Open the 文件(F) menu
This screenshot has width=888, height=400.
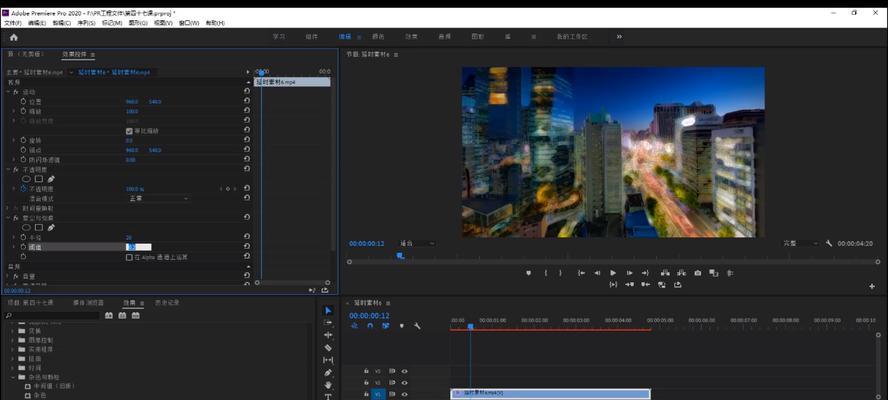pyautogui.click(x=12, y=23)
